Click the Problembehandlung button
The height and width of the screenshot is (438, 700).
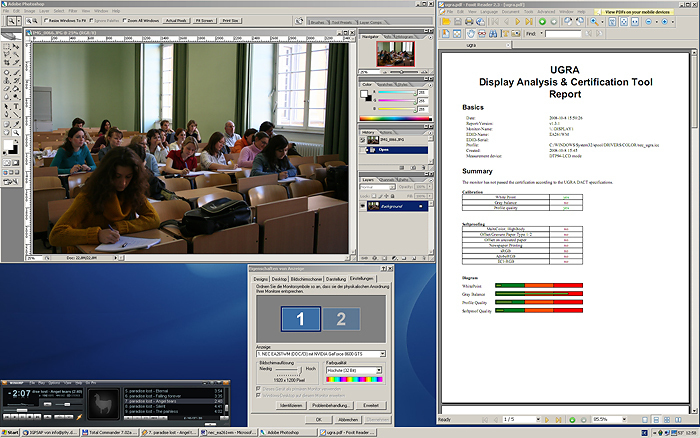[x=332, y=405]
